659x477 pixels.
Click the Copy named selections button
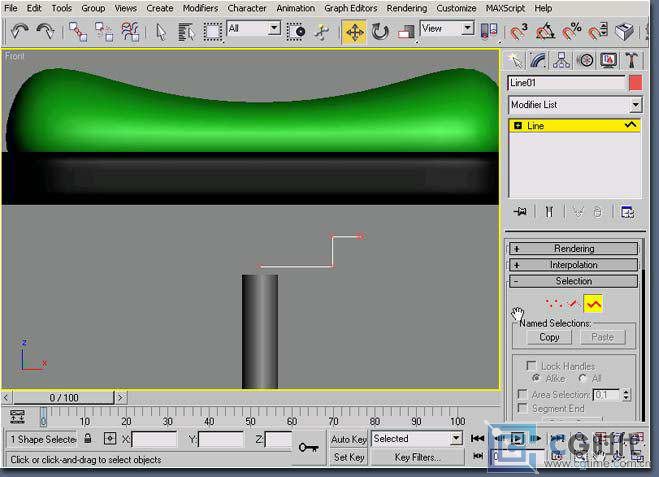(549, 337)
